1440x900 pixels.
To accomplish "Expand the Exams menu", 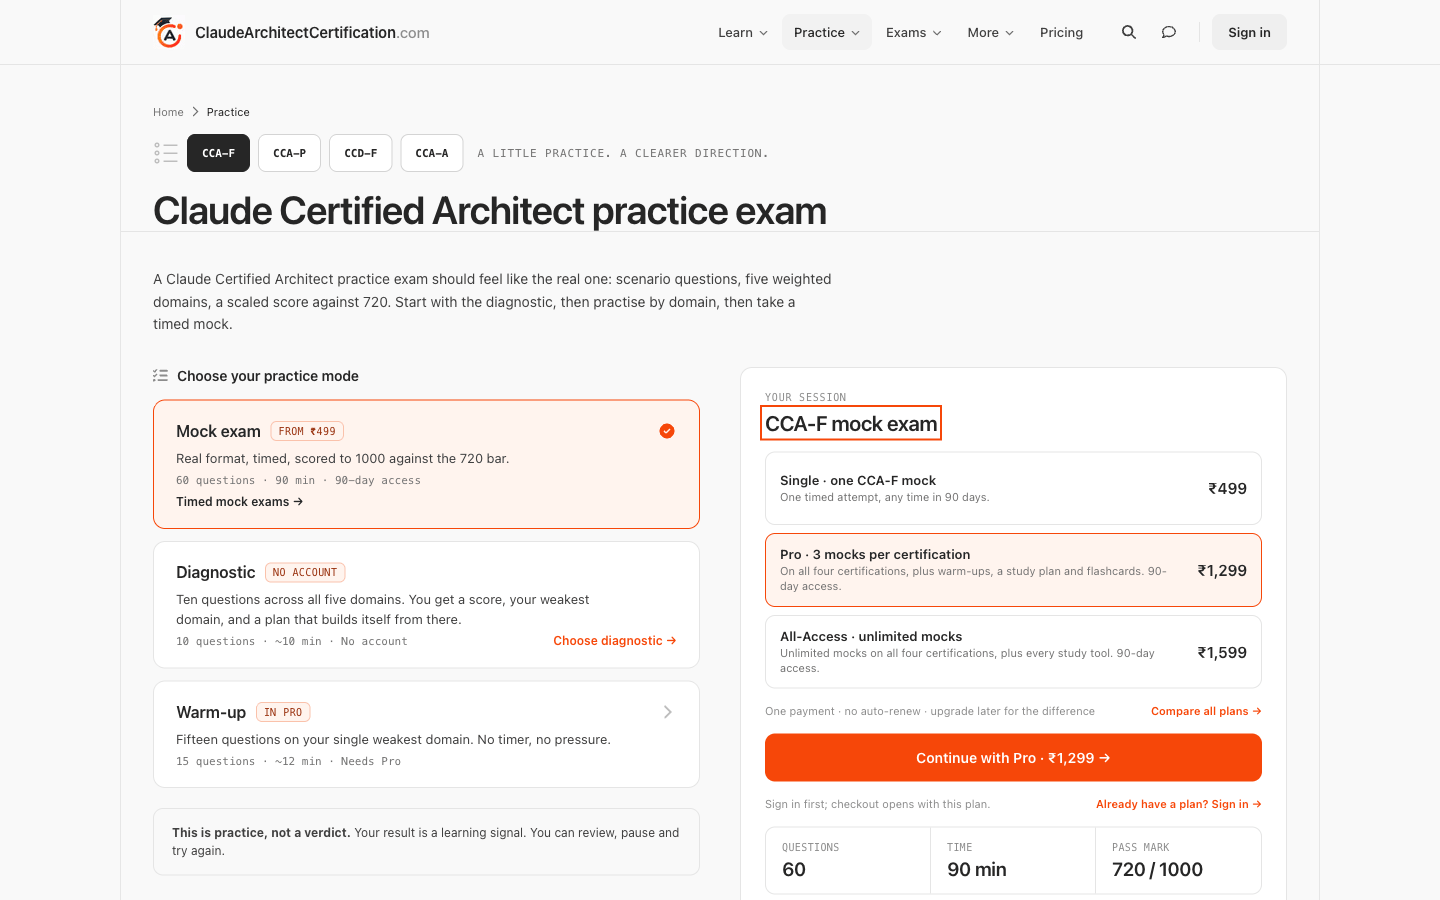I will click(x=914, y=32).
